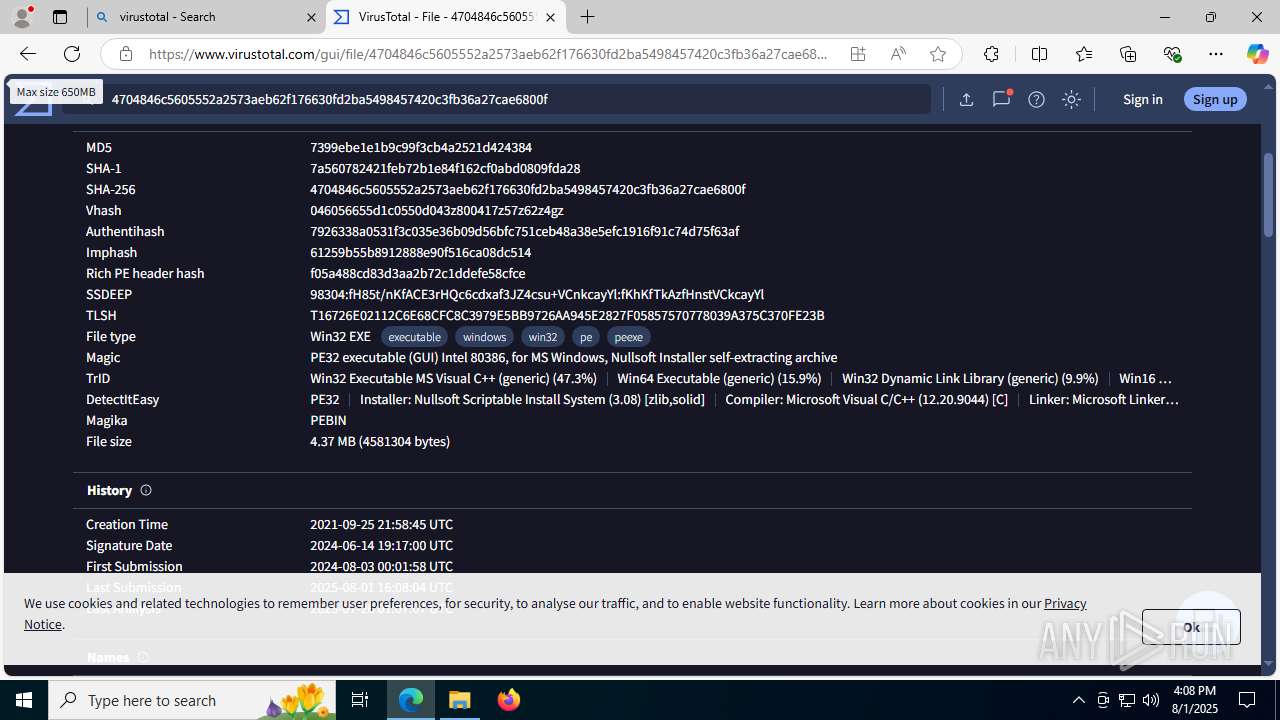Click the Sign up button

click(1215, 99)
